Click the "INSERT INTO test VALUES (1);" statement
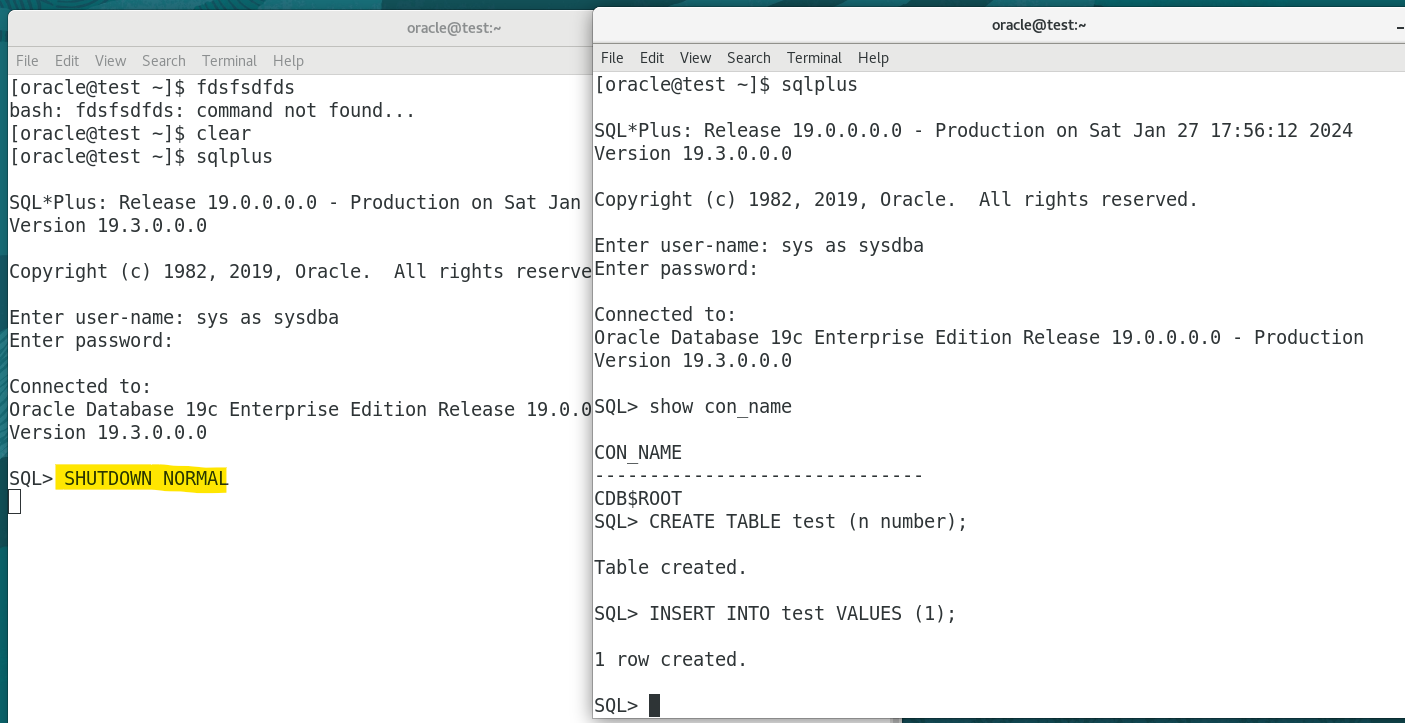This screenshot has height=723, width=1405. 803,614
